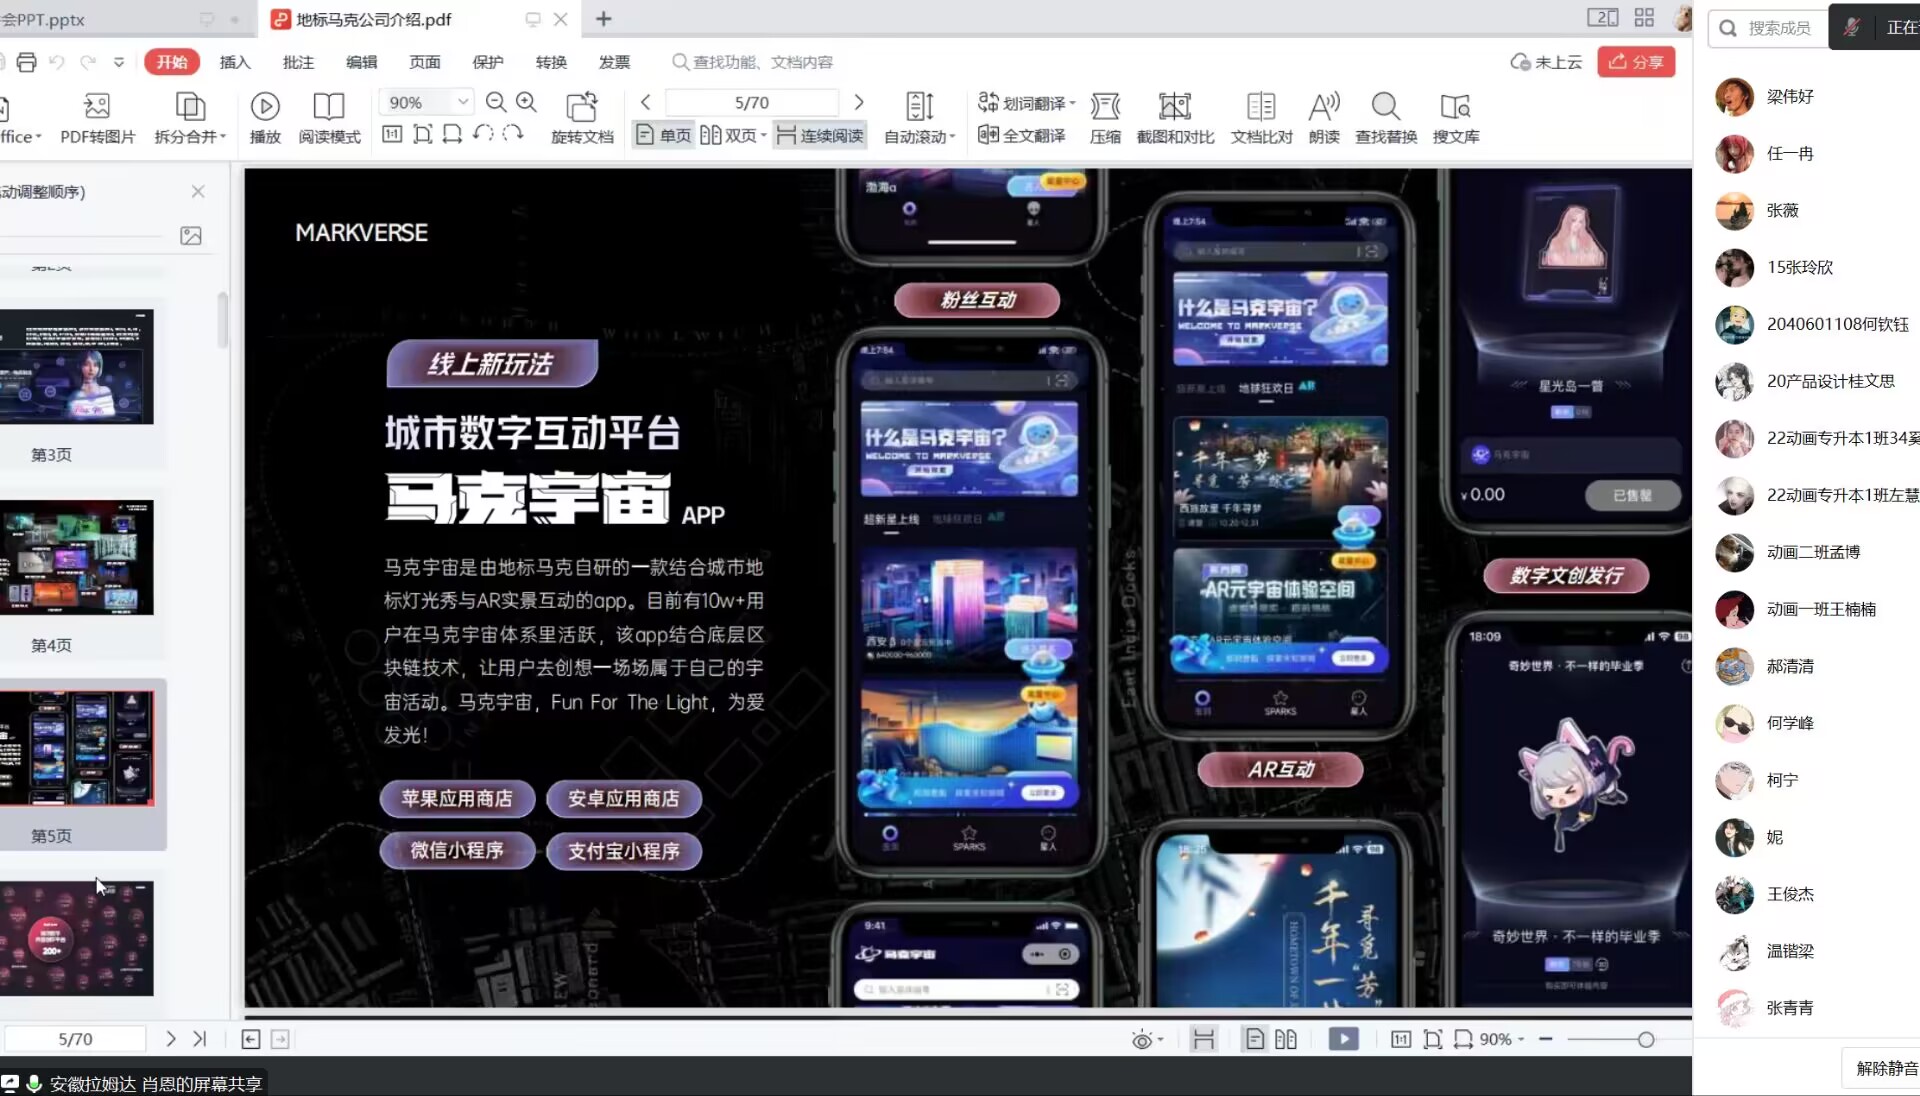Viewport: 1920px width, 1096px height.
Task: Select the 开始 ribbon tab
Action: tap(172, 62)
